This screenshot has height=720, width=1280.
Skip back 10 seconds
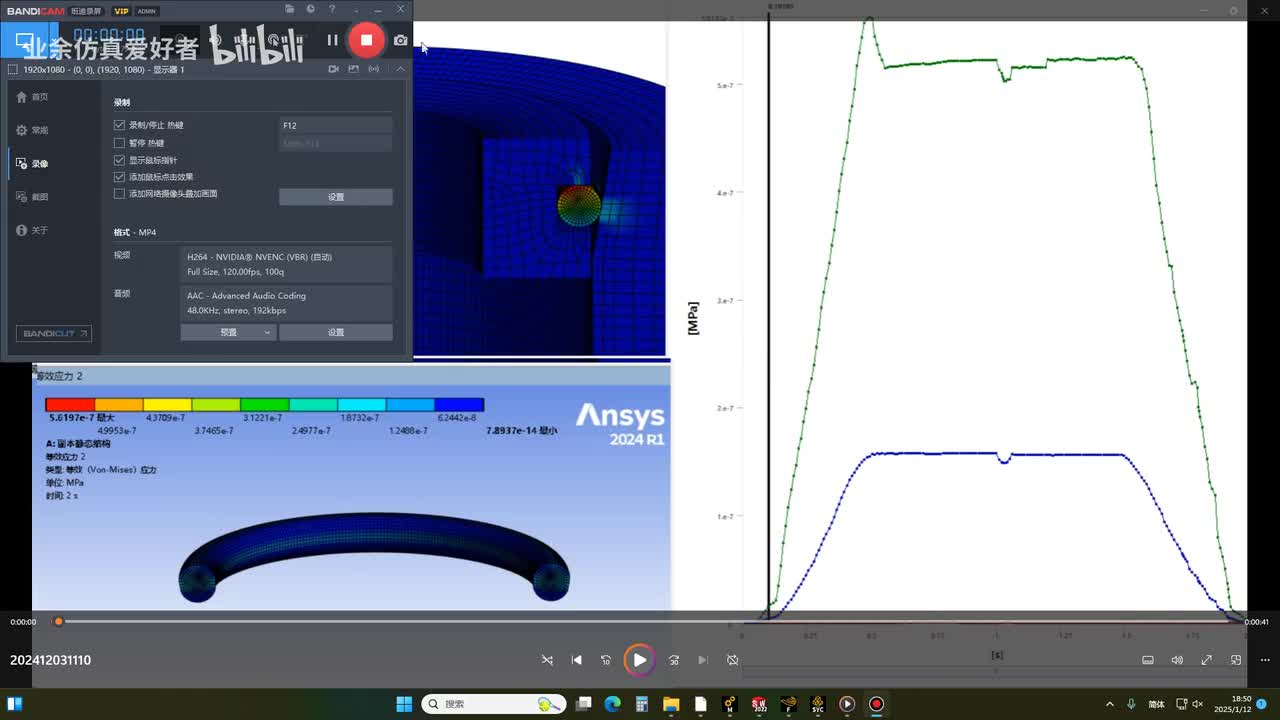(x=606, y=660)
